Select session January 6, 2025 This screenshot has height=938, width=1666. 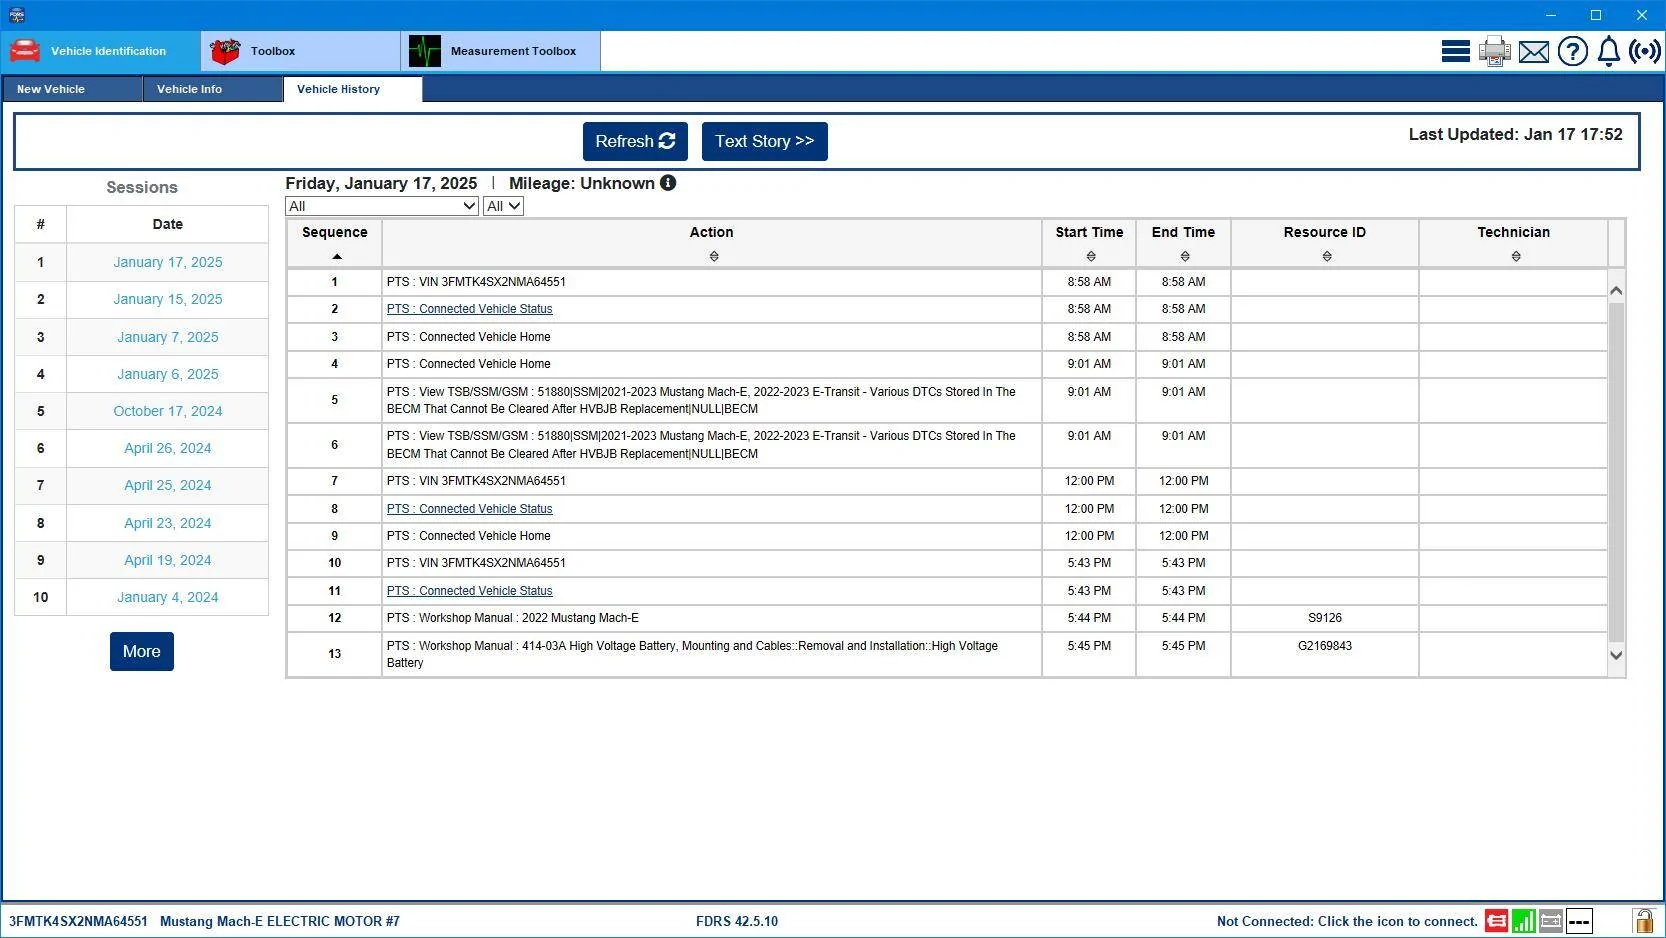coord(168,374)
